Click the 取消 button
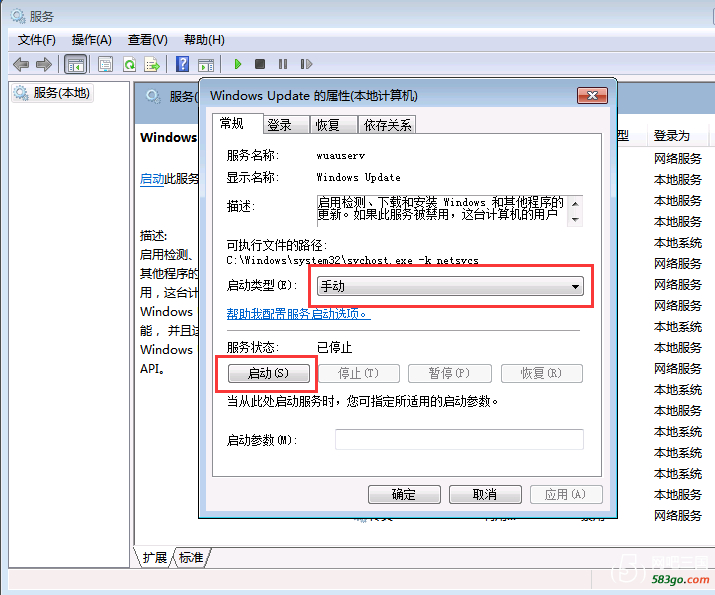 click(485, 494)
